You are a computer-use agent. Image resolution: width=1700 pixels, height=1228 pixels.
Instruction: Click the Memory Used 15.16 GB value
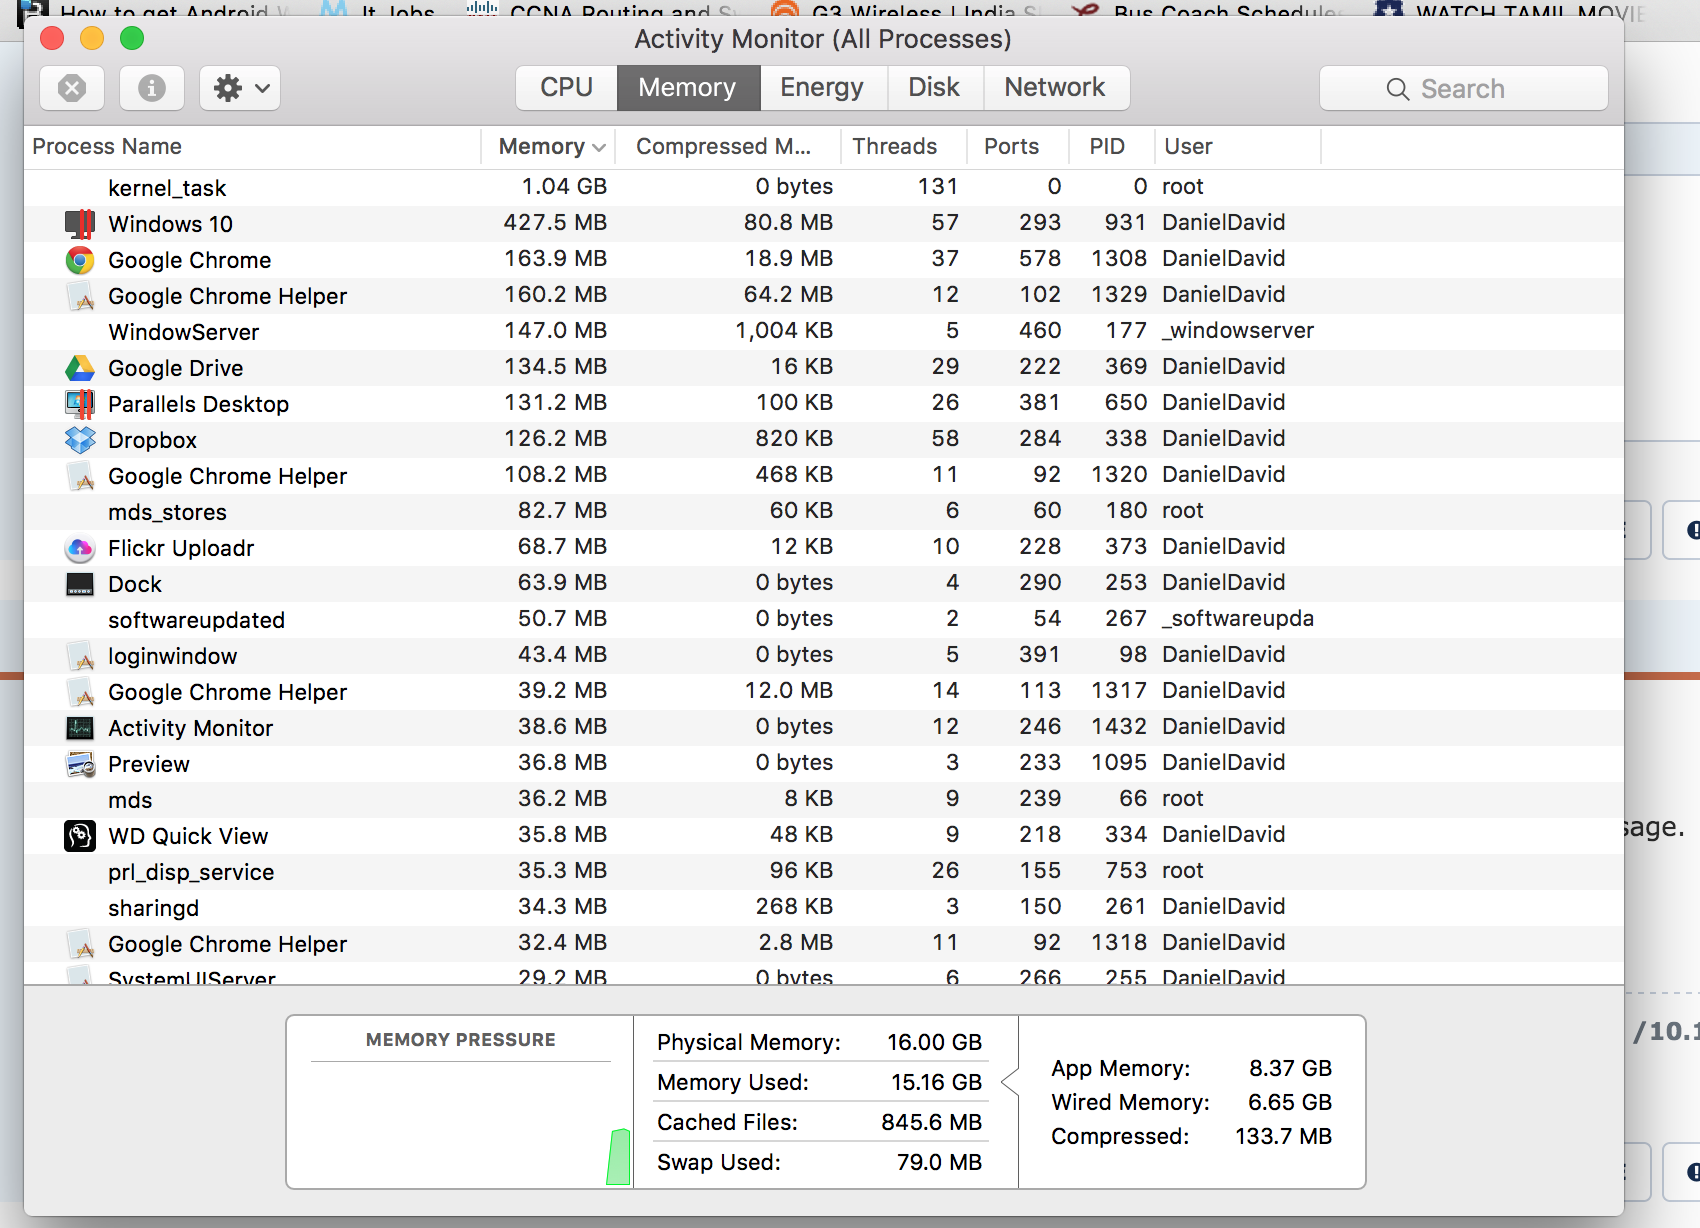pos(936,1082)
